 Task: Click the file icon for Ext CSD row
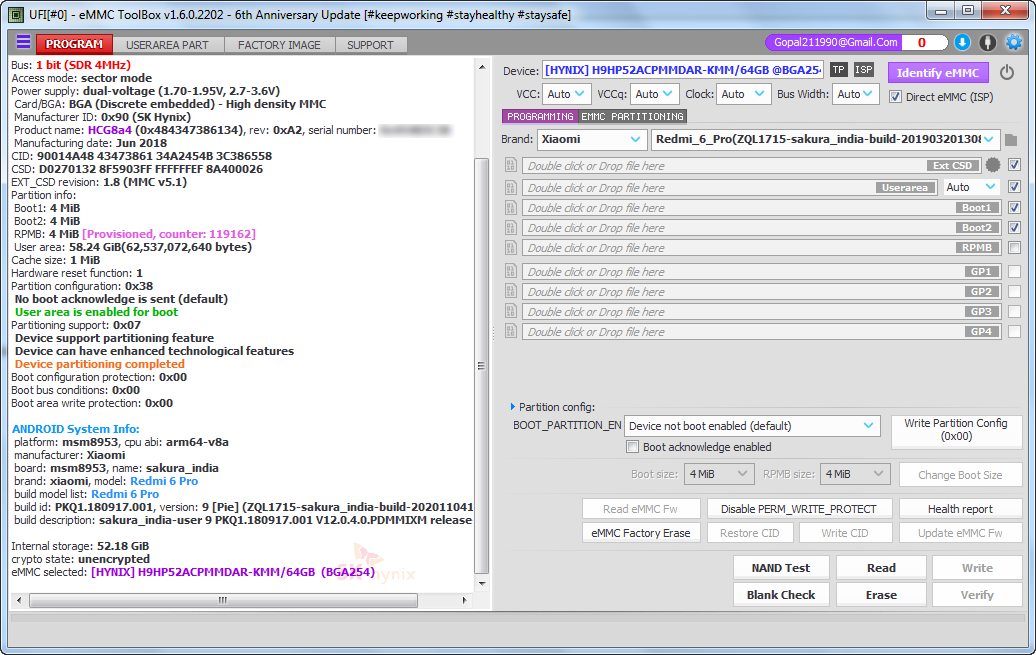[511, 165]
